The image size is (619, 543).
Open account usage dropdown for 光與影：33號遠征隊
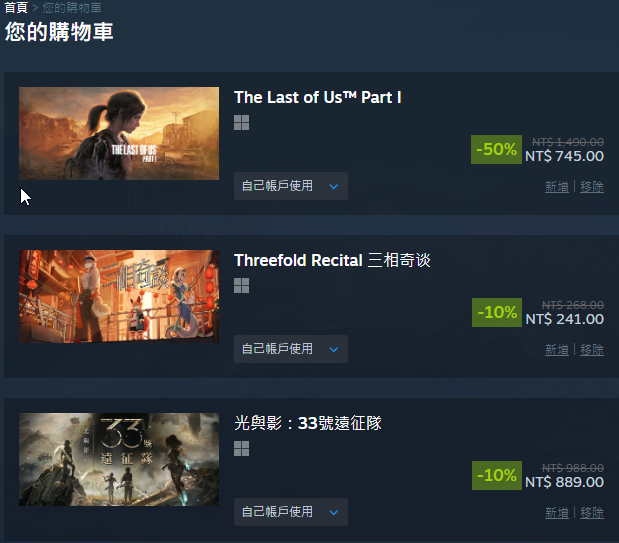tap(291, 512)
